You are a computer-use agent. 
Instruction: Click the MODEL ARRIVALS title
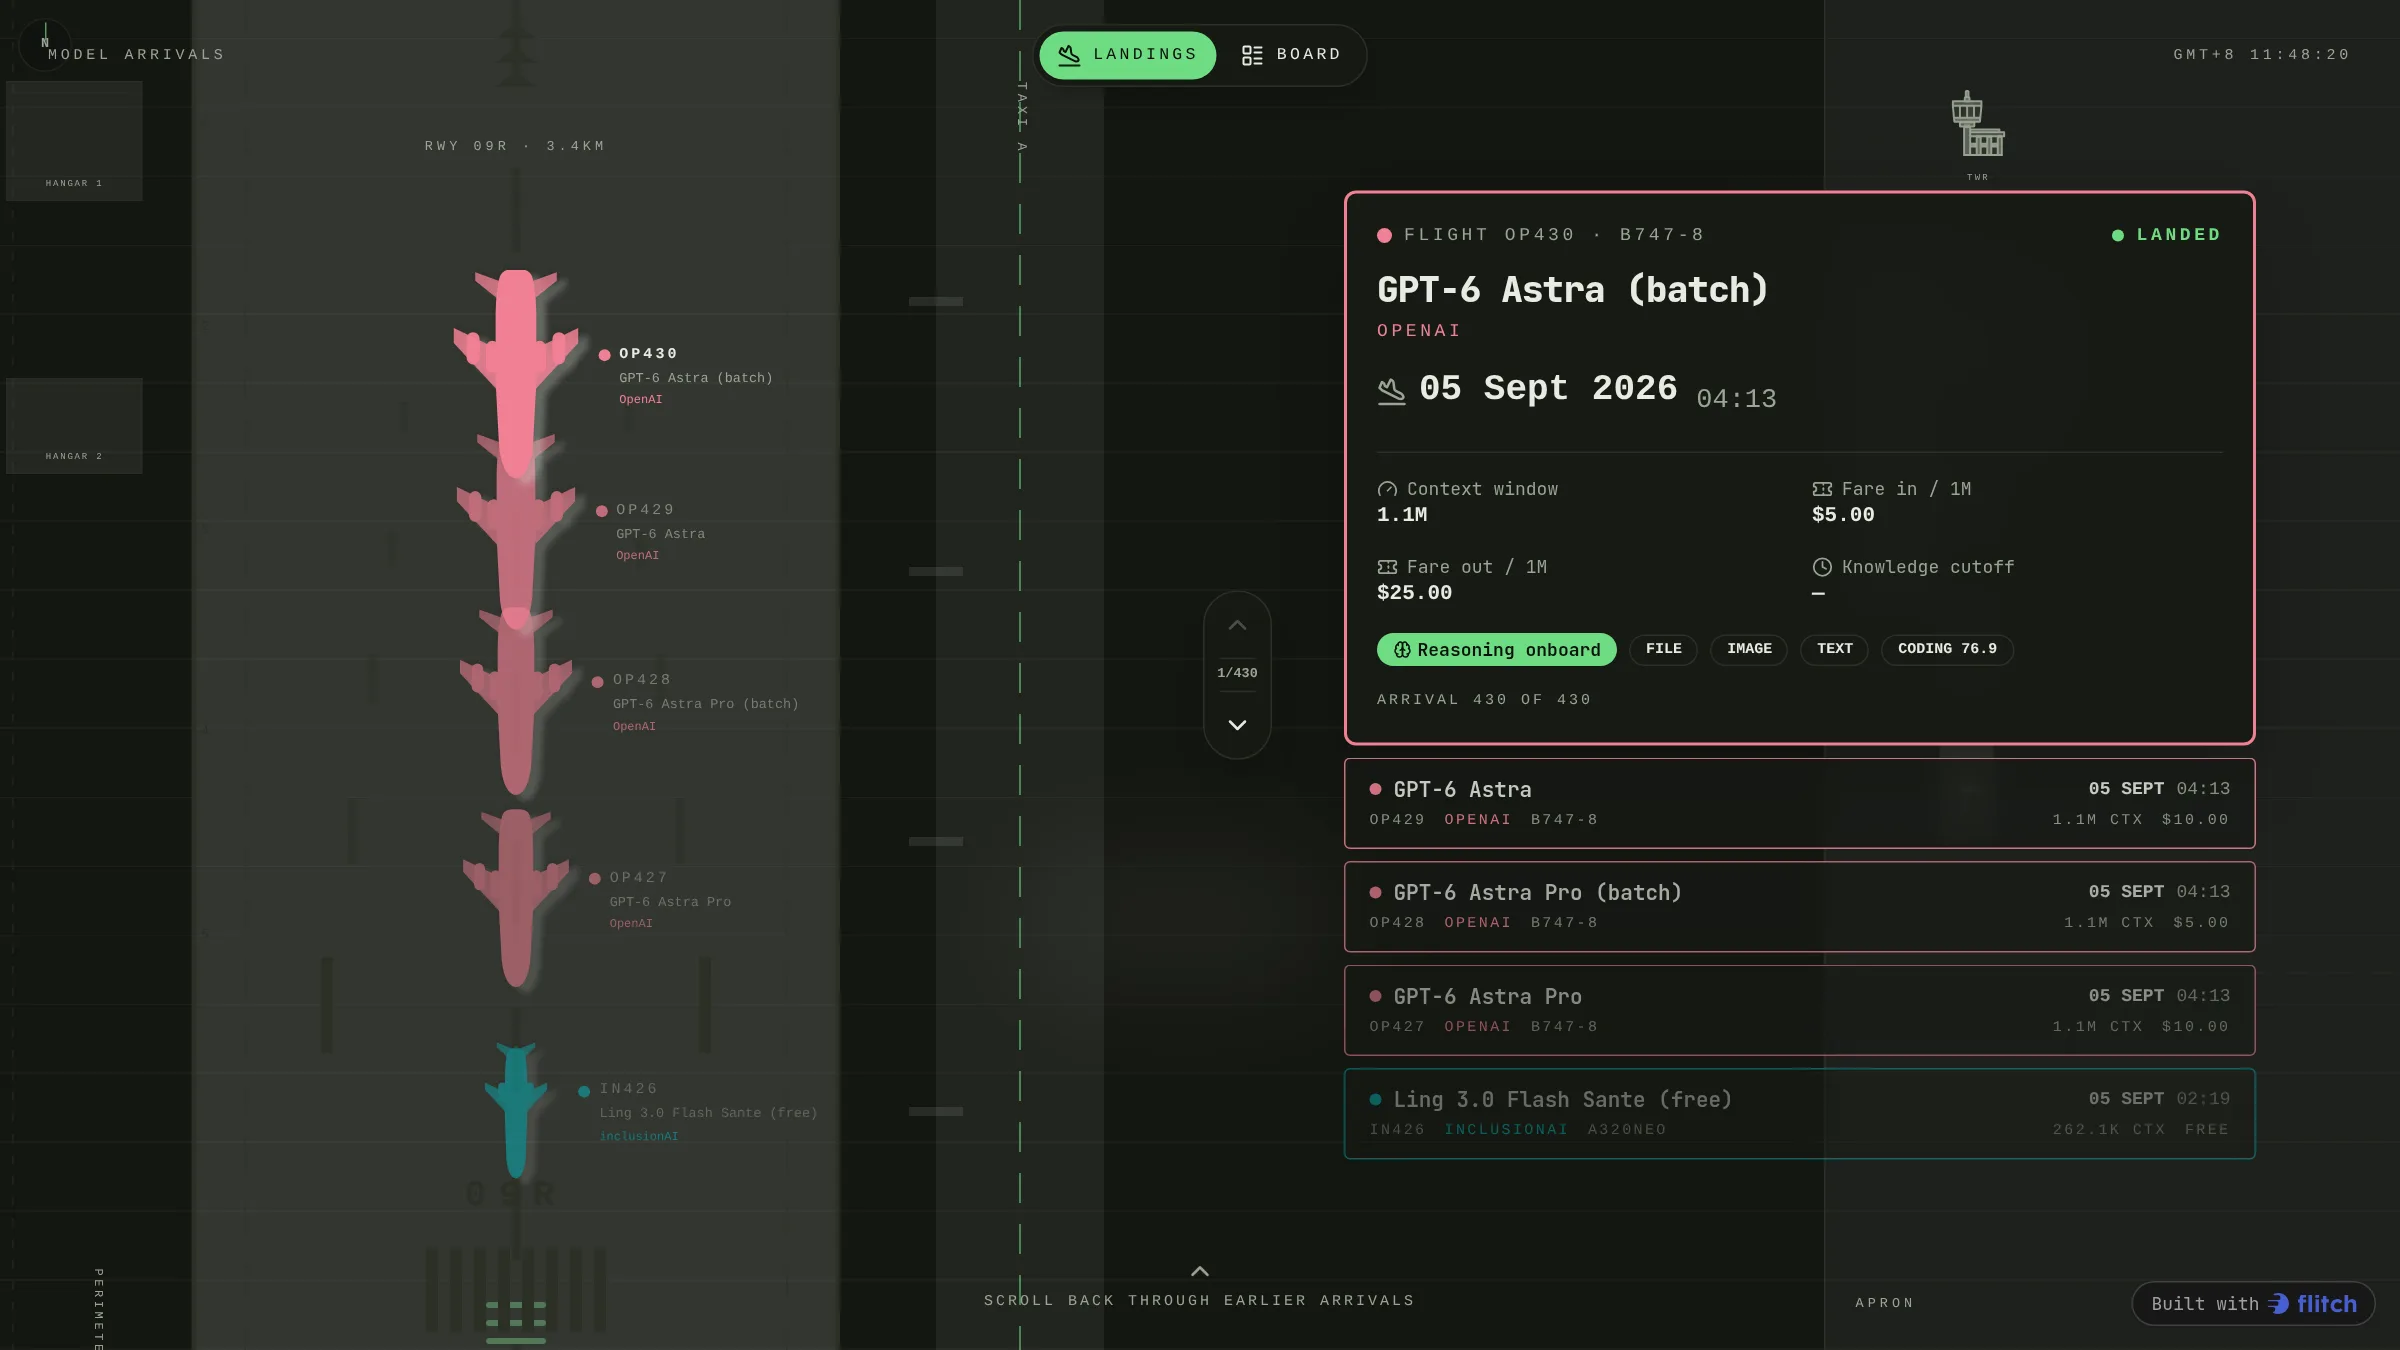click(x=136, y=55)
